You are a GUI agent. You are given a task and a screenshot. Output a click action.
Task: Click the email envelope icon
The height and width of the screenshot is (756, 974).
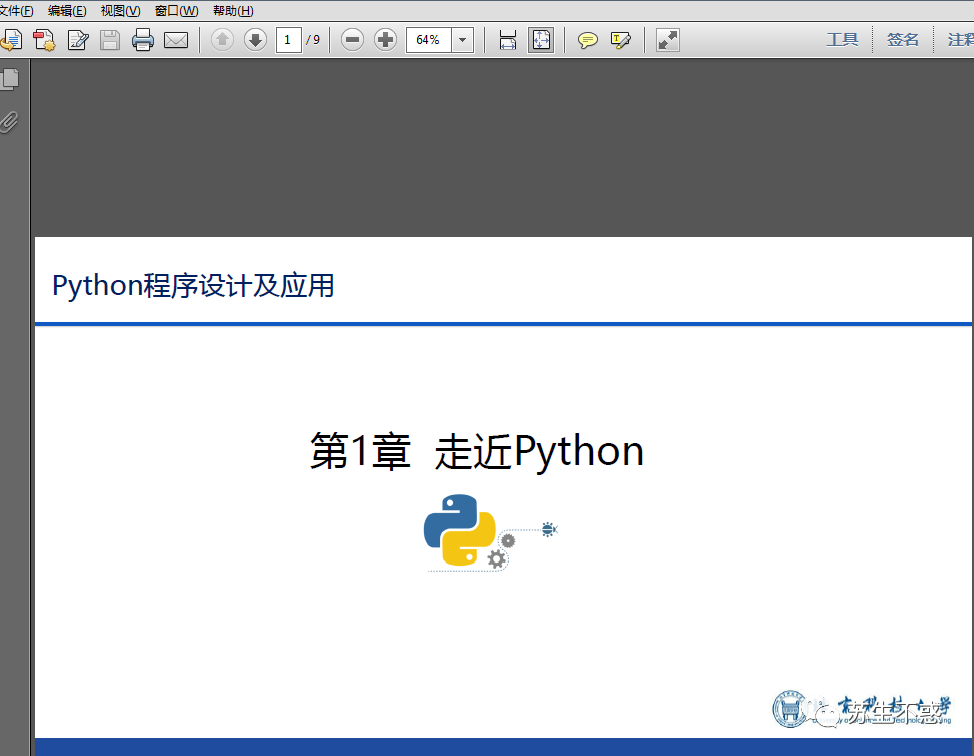(x=176, y=40)
